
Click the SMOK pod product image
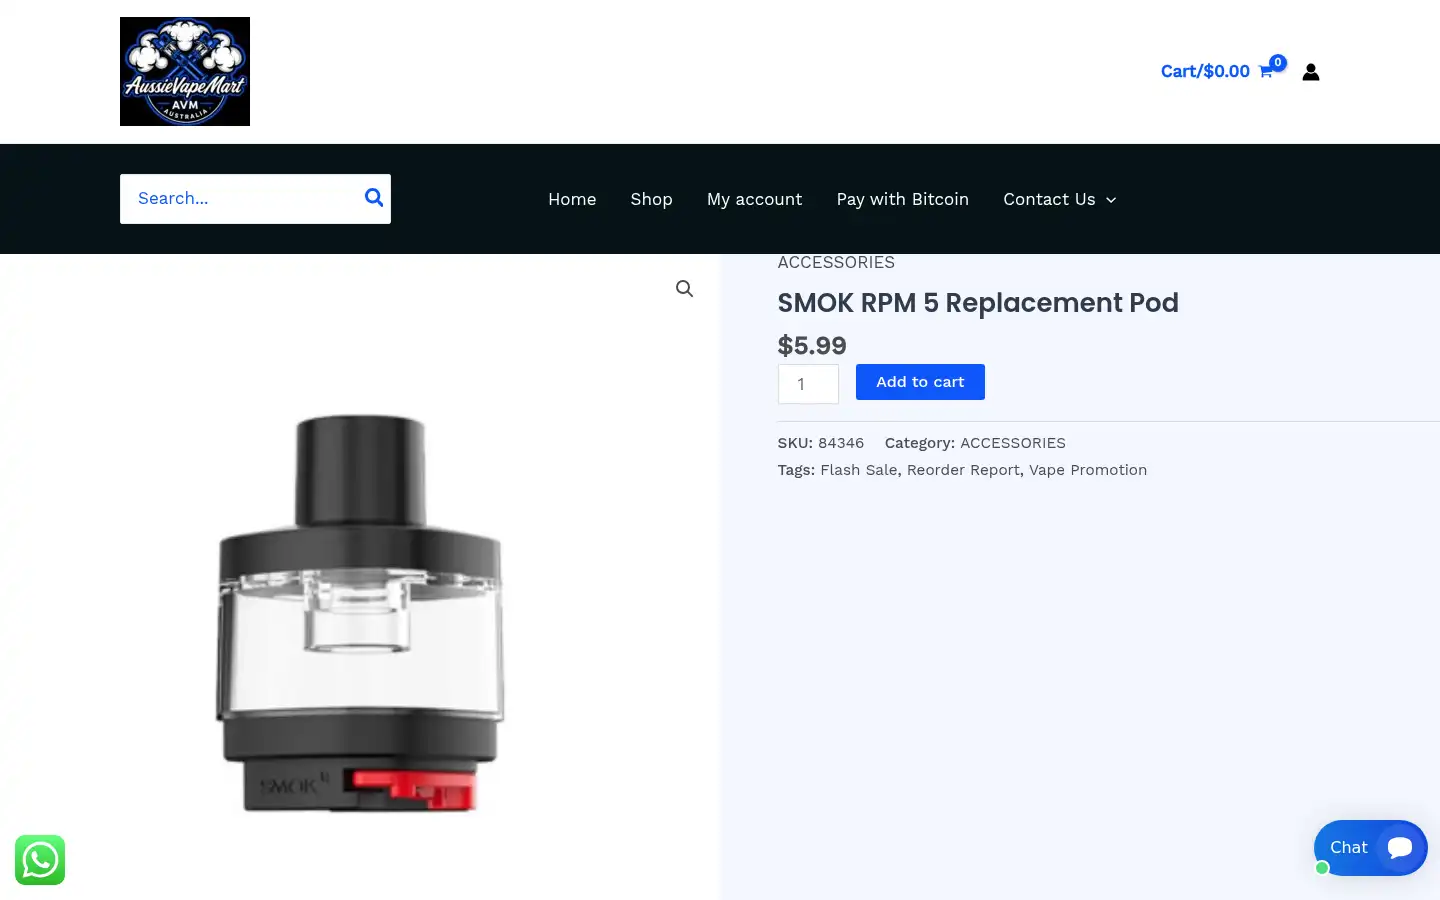coord(360,612)
